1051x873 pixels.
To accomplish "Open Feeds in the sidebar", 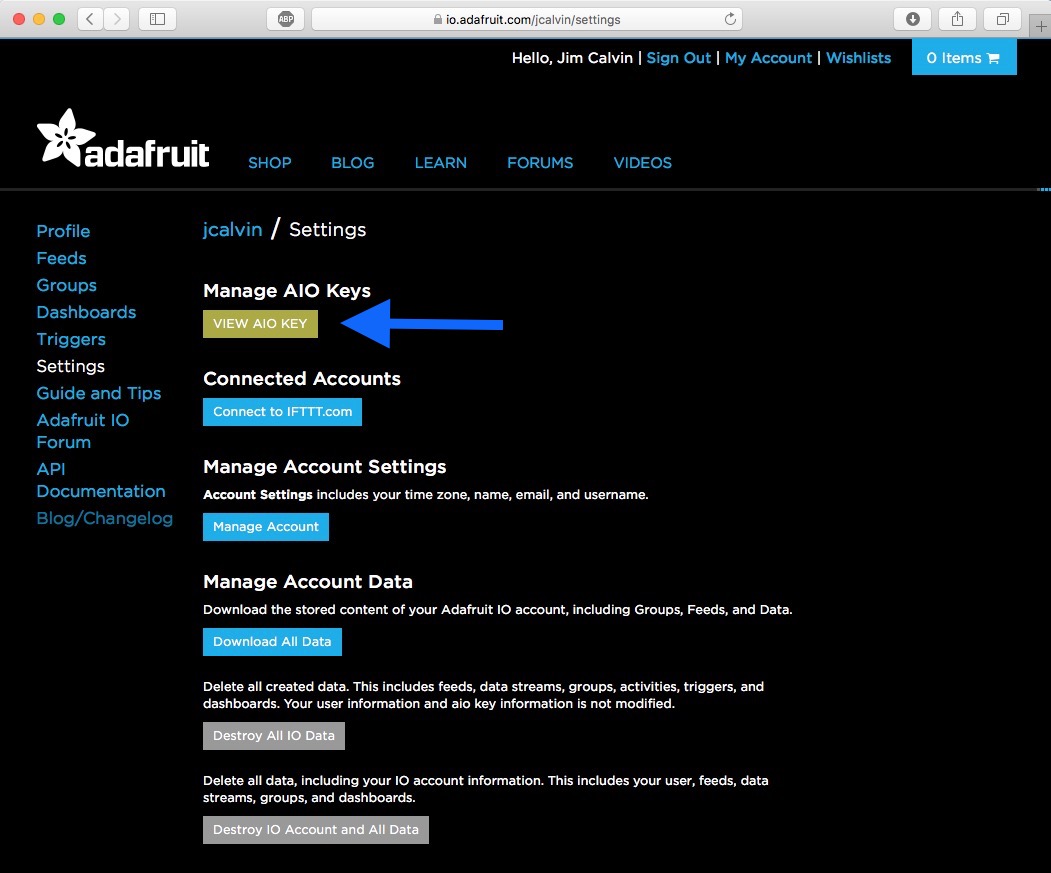I will 61,258.
